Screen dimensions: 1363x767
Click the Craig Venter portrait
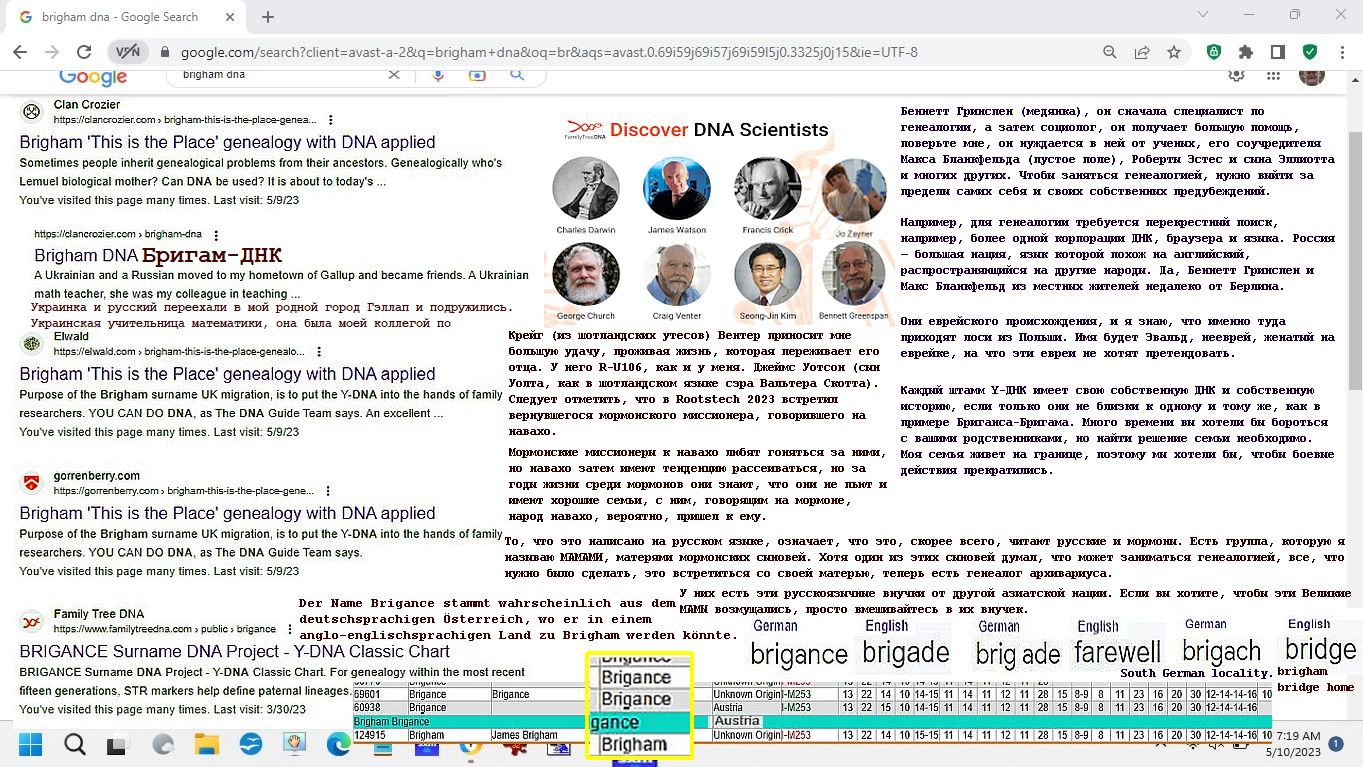(x=677, y=273)
